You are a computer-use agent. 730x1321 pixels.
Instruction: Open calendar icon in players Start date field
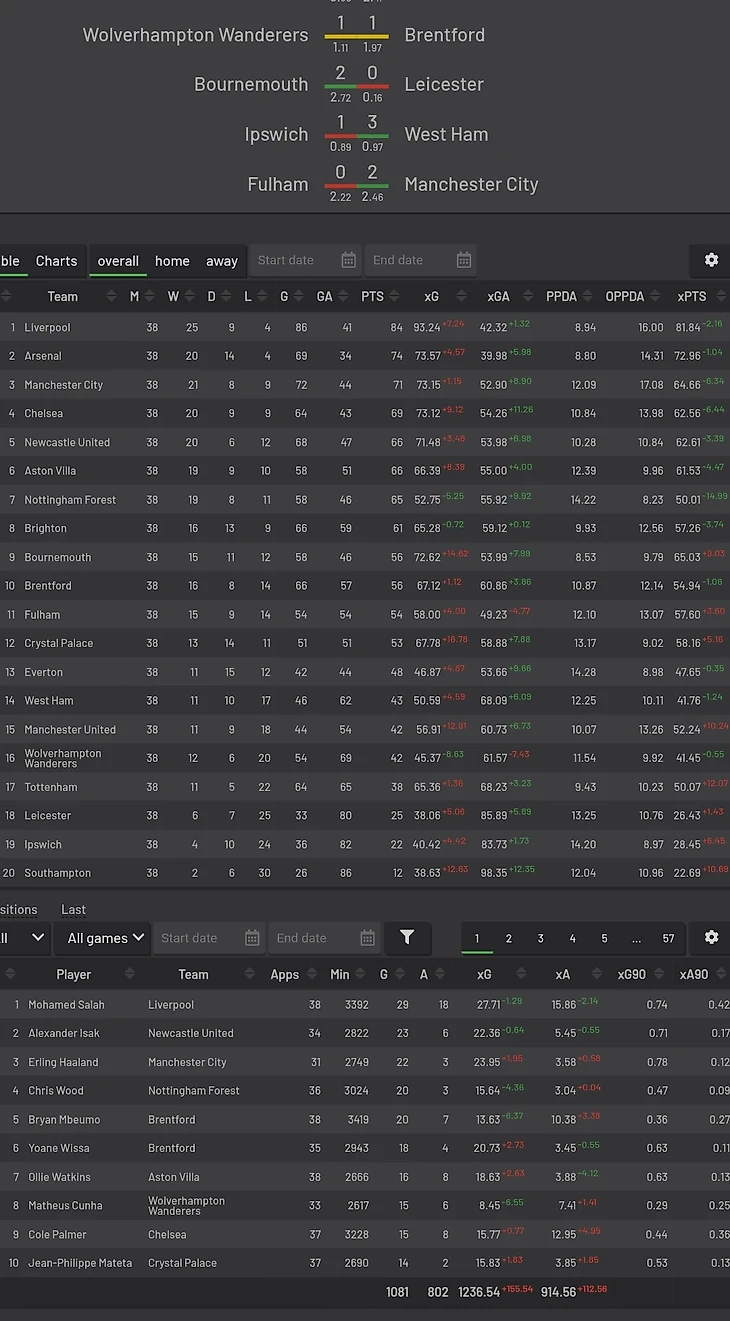(252, 938)
